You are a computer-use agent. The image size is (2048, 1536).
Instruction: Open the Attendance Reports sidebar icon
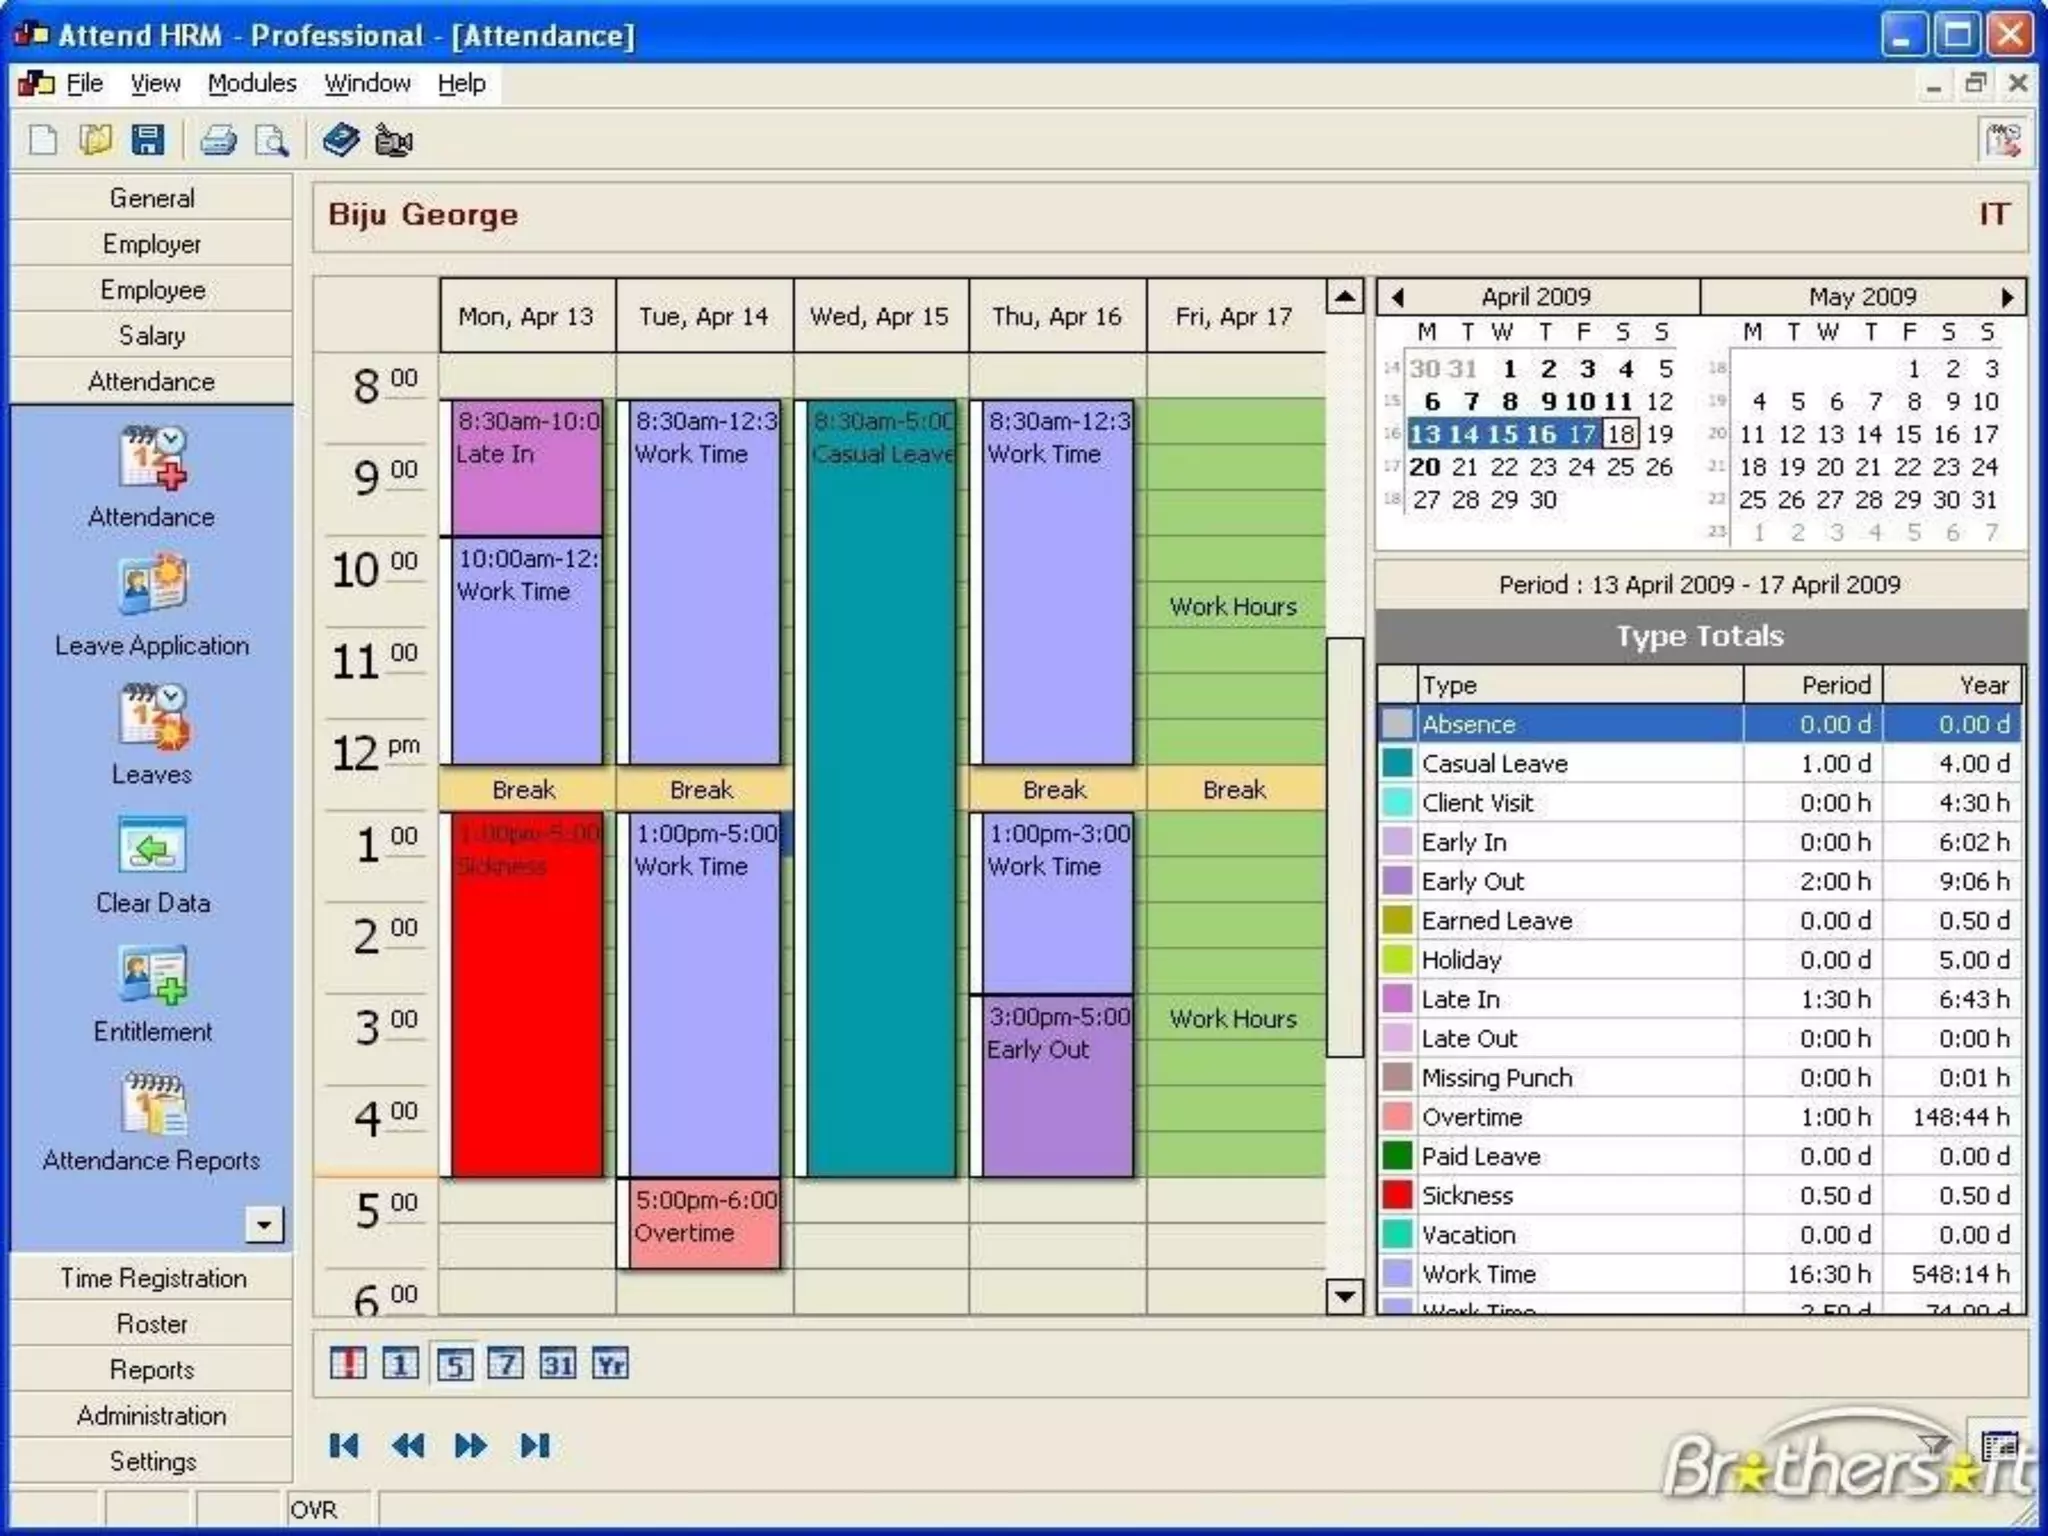(x=152, y=1103)
